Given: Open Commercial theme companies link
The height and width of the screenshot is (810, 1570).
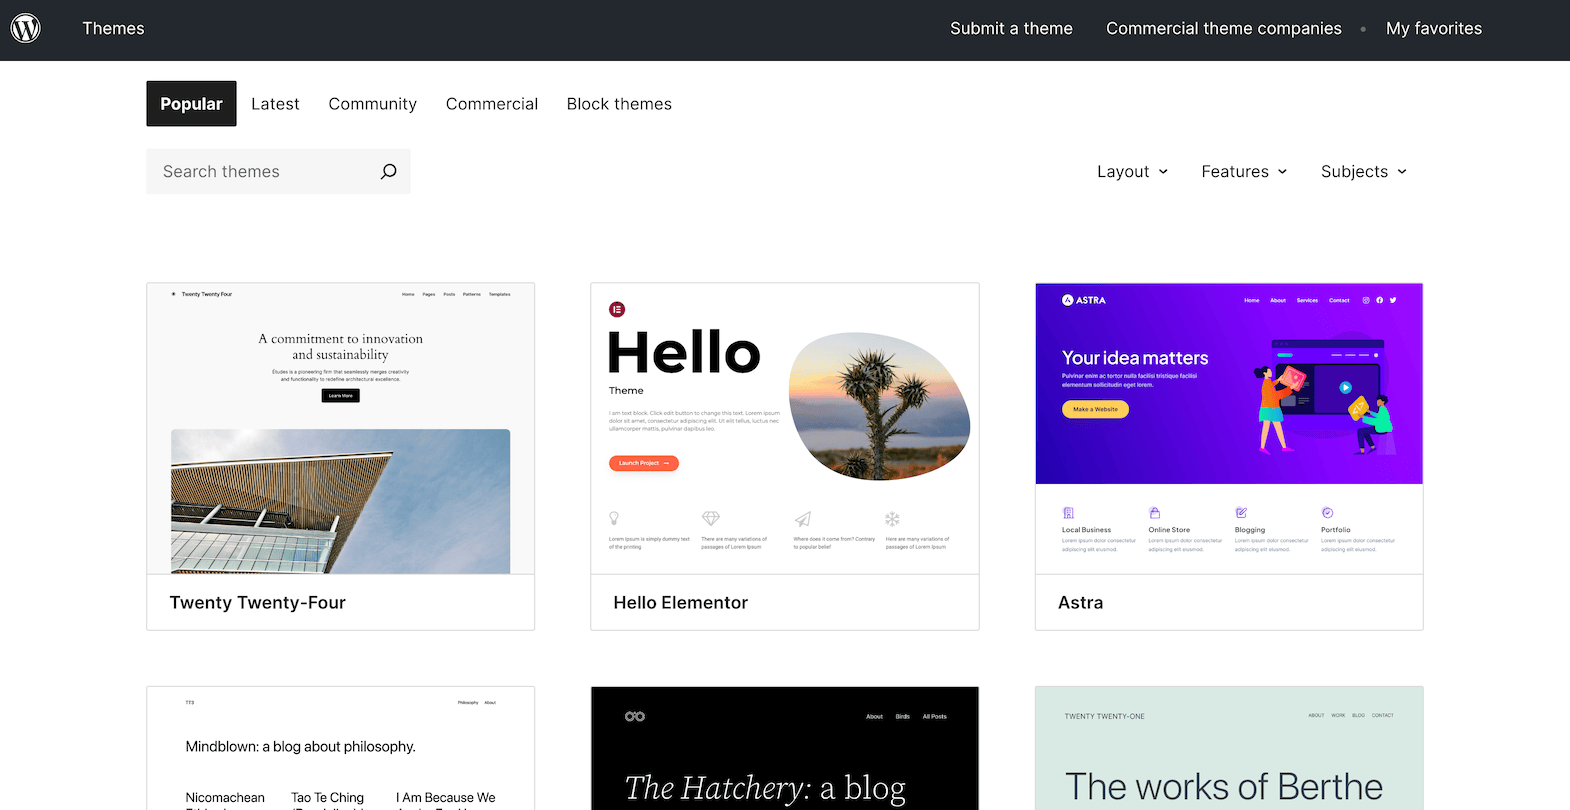Looking at the screenshot, I should tap(1223, 29).
